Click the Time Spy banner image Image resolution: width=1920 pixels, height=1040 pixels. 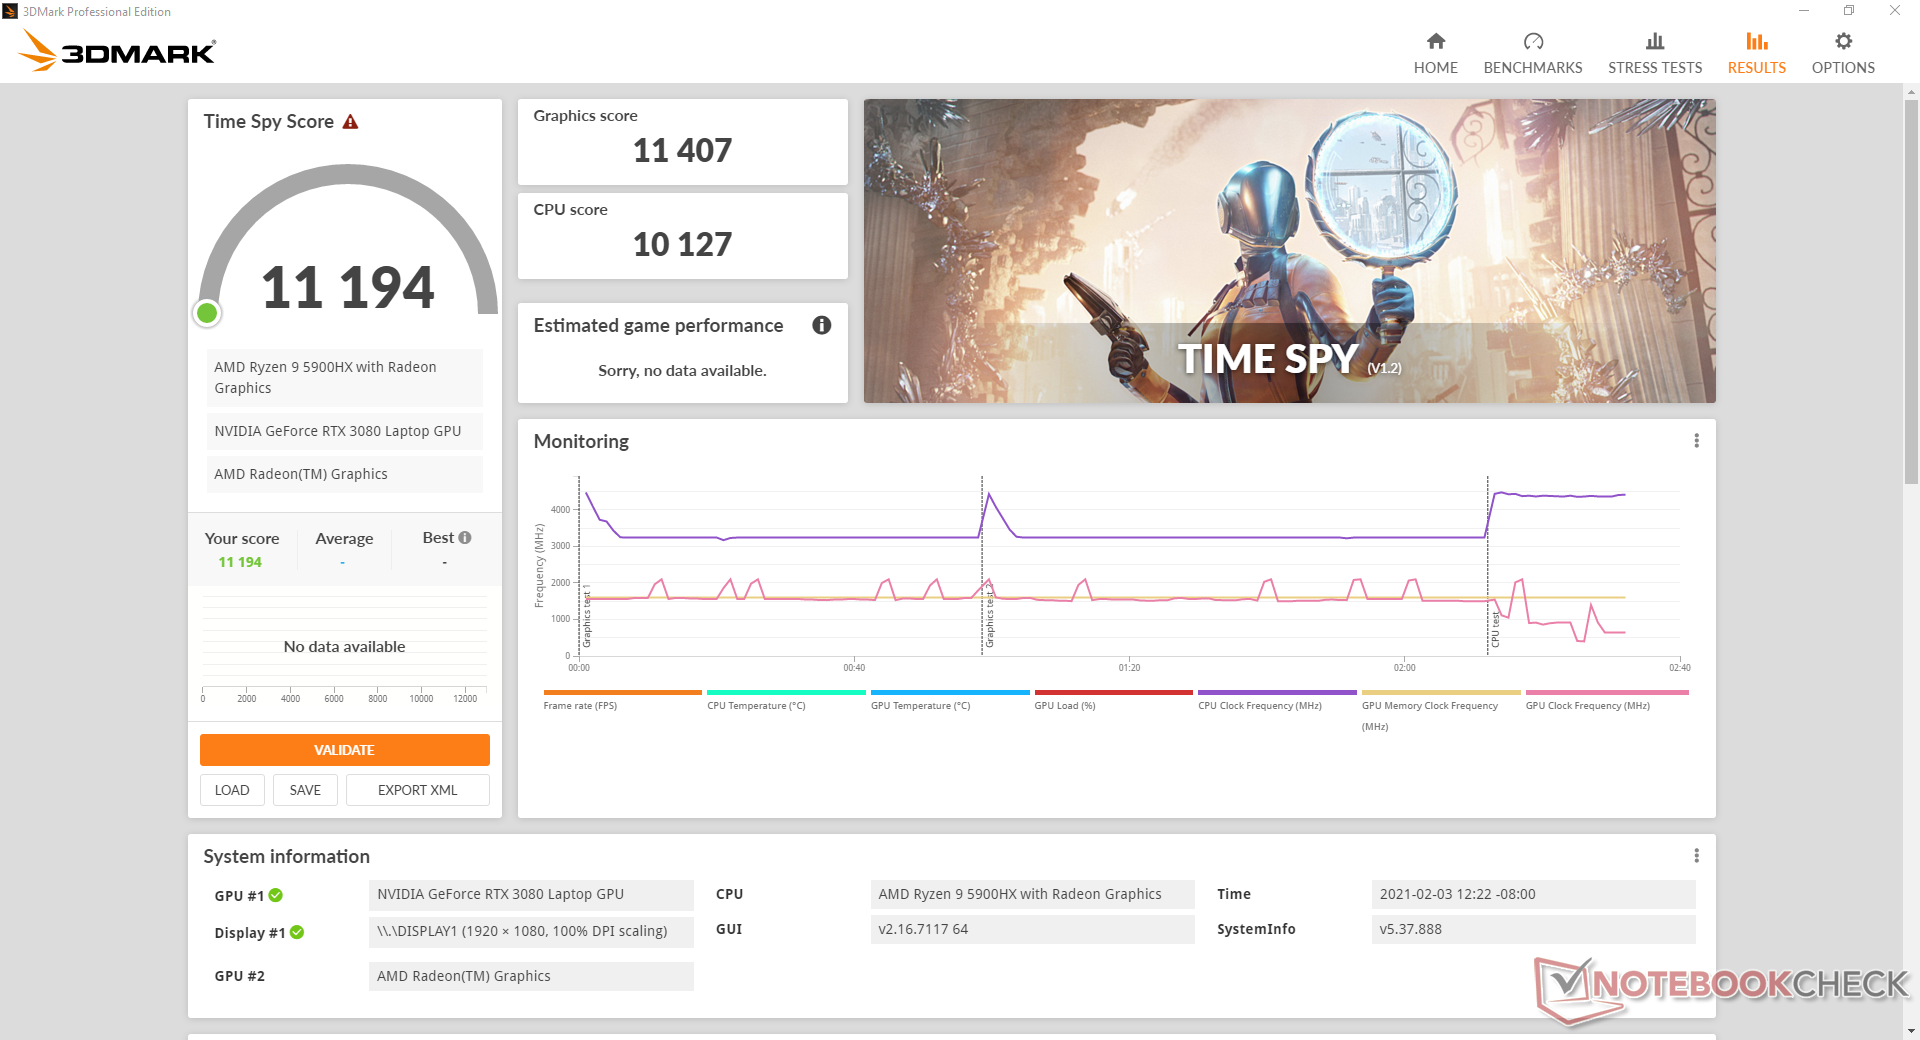point(1289,251)
